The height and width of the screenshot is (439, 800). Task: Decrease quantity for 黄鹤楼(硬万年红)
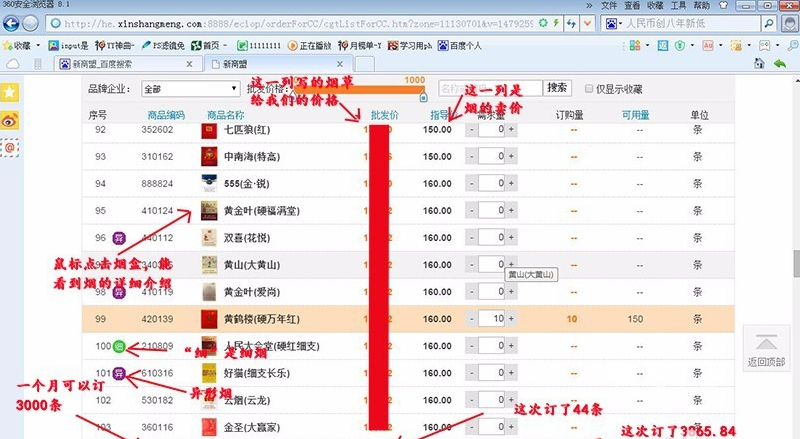472,319
